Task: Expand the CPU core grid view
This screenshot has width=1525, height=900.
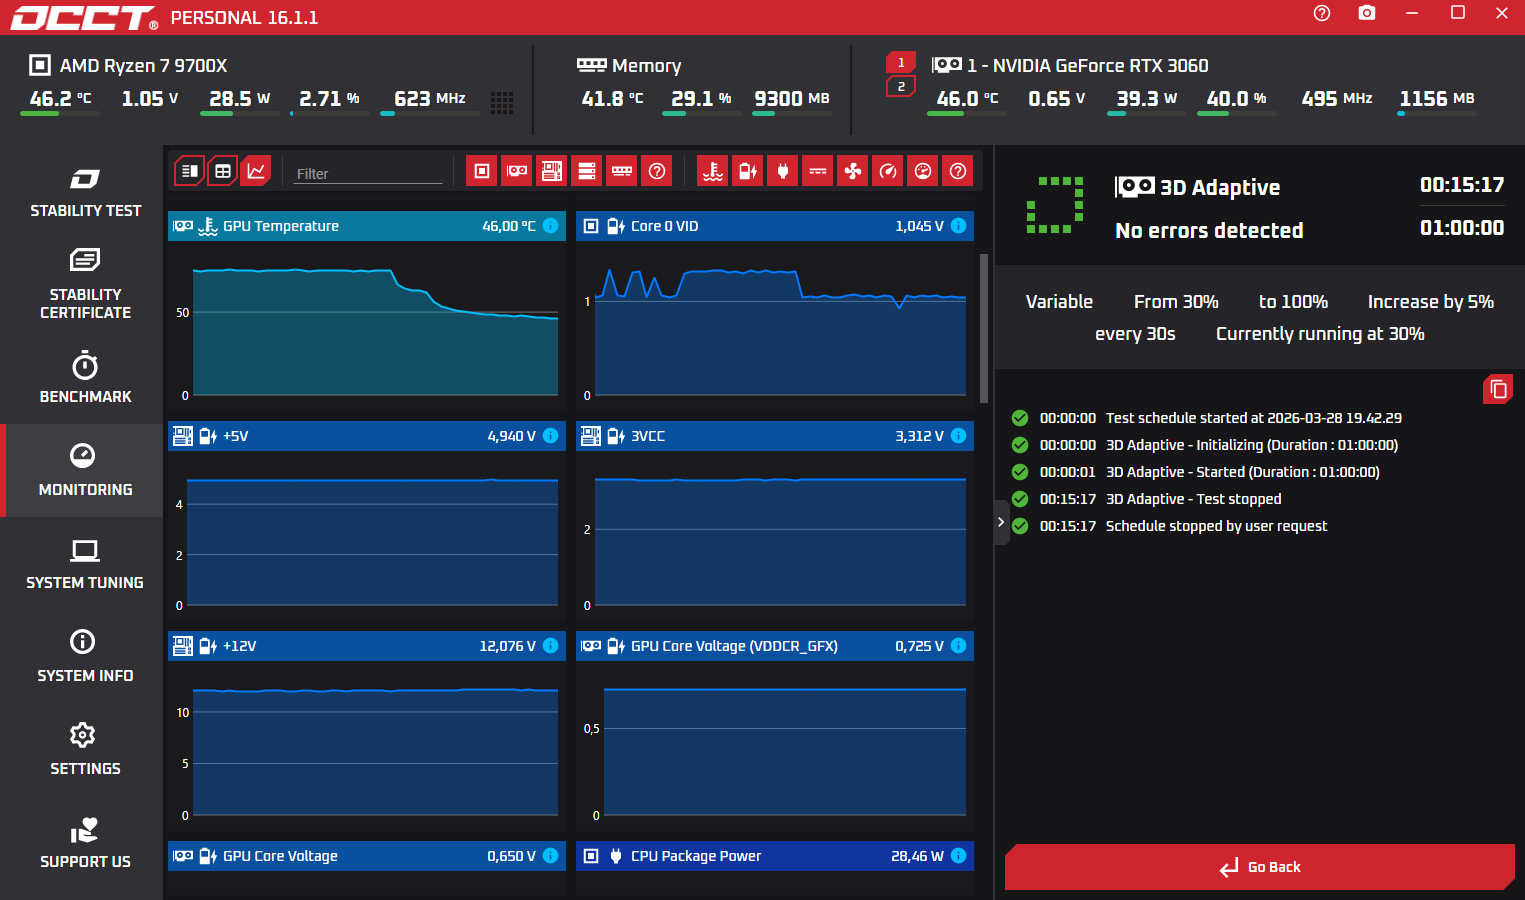Action: coord(502,102)
